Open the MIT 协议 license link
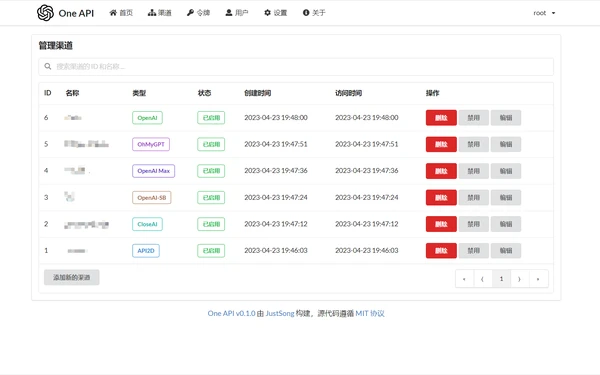This screenshot has height=375, width=600. [370, 313]
